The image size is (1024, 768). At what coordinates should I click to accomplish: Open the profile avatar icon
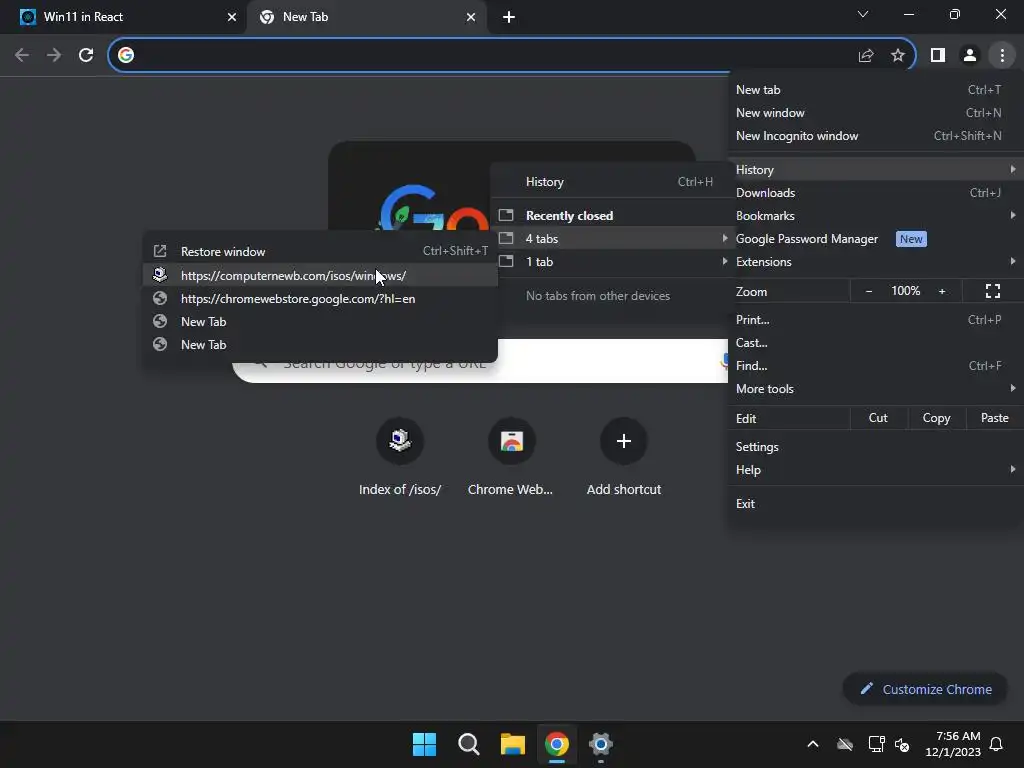(x=970, y=56)
